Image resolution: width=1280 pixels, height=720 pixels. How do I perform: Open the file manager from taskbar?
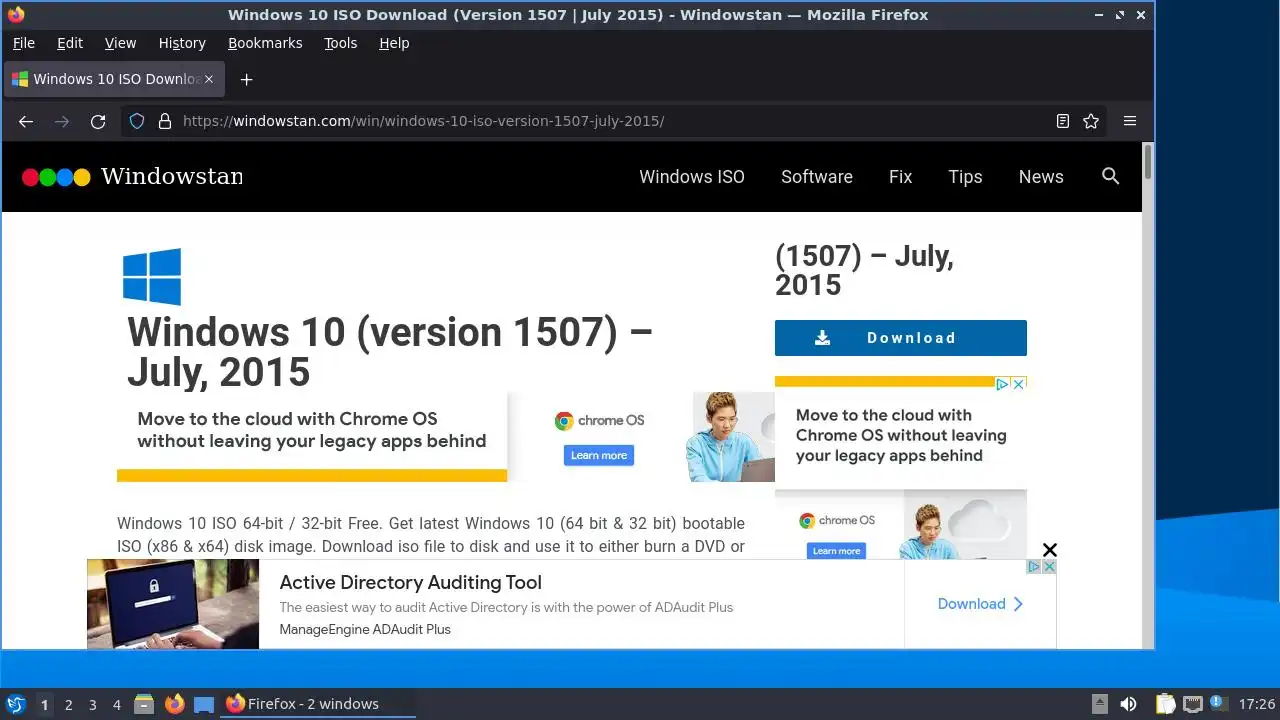coord(144,704)
